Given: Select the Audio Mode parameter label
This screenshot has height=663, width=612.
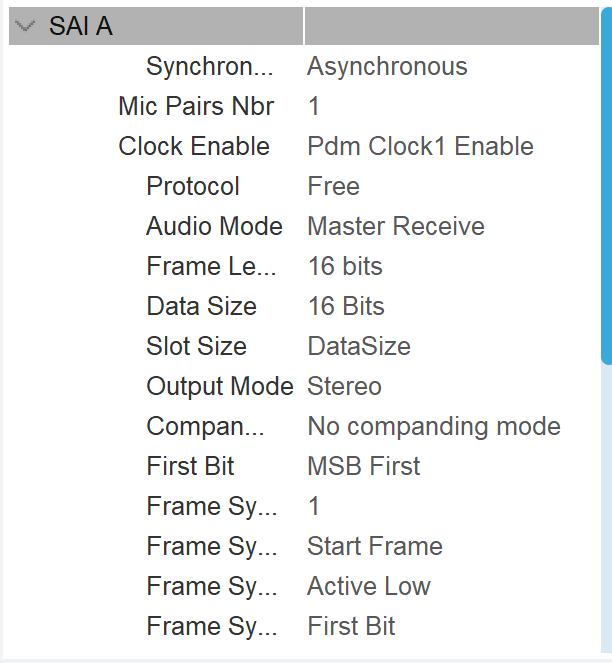Looking at the screenshot, I should [214, 227].
